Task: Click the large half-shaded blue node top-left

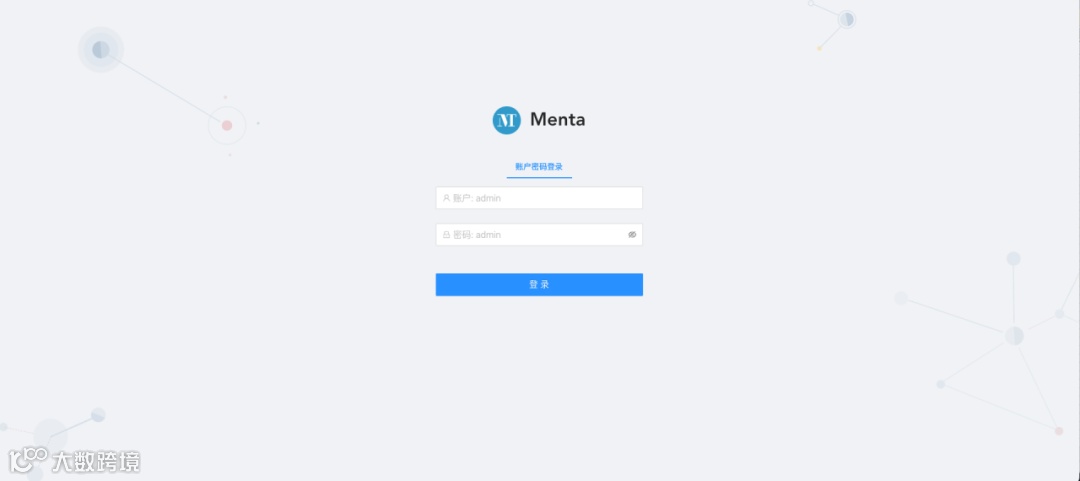Action: pos(101,50)
